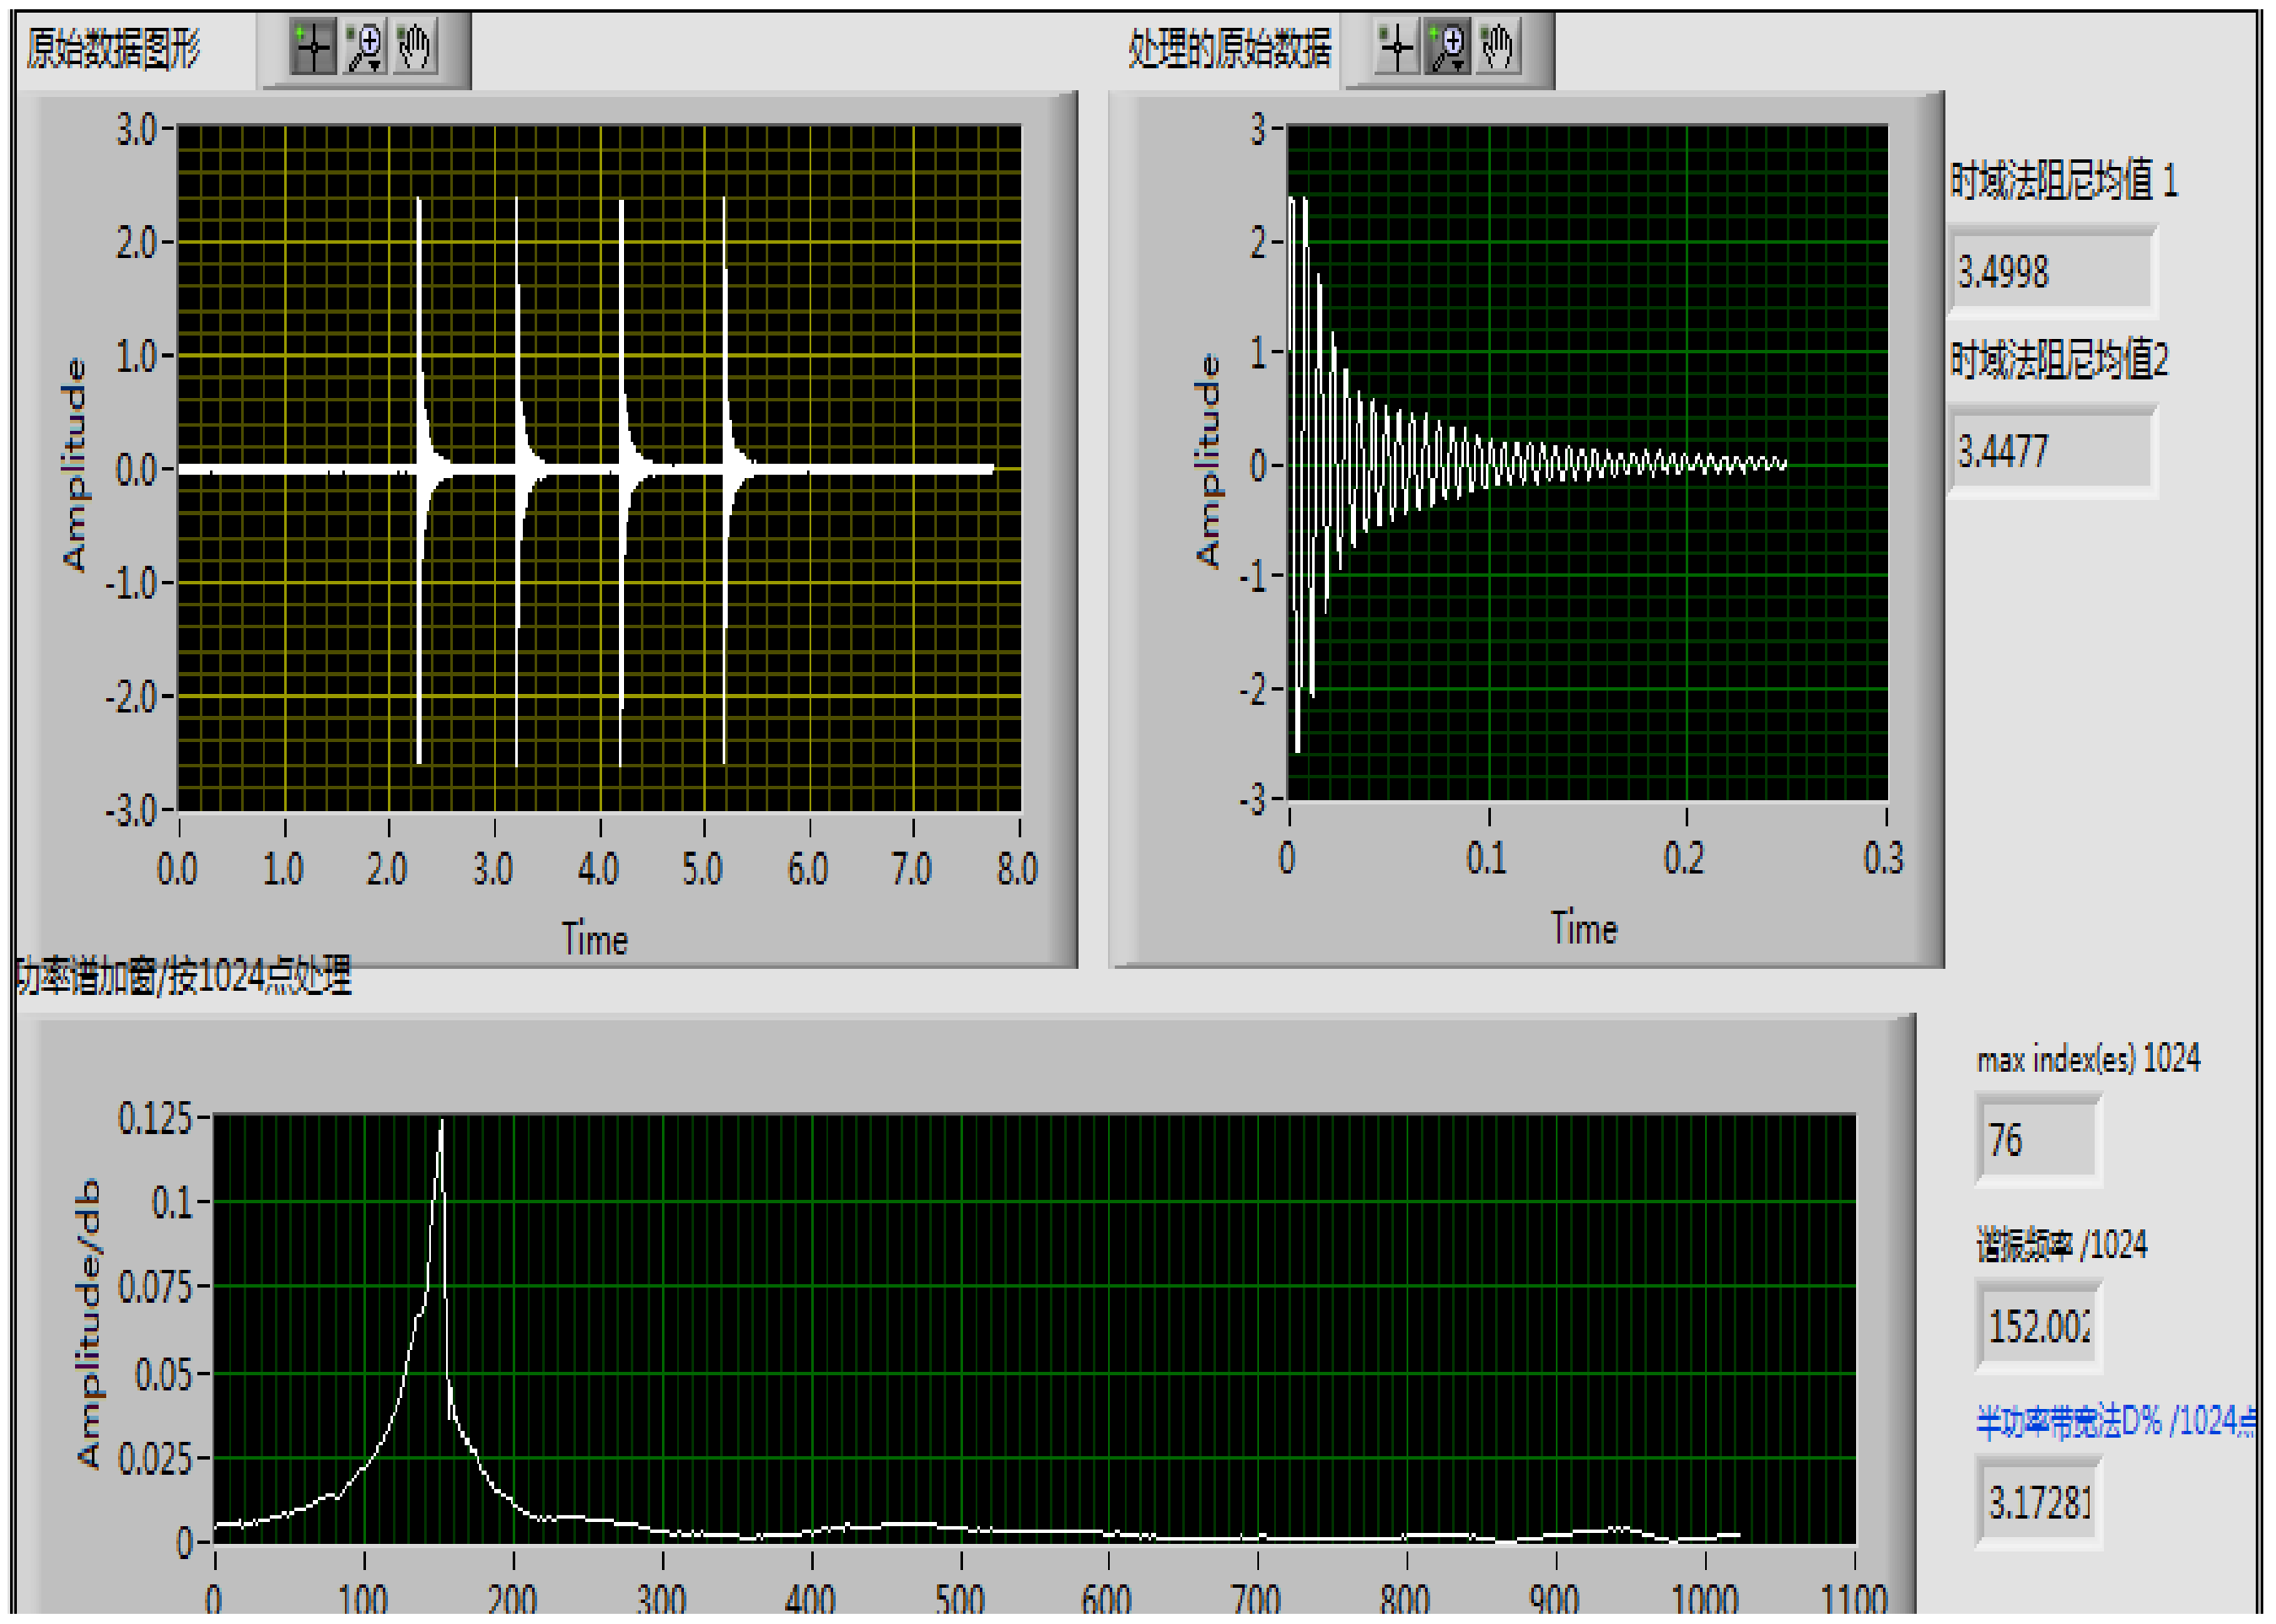Select pan hand in 处理的原始数据 palette
Viewport: 2276px width, 1624px height.
(x=1498, y=47)
